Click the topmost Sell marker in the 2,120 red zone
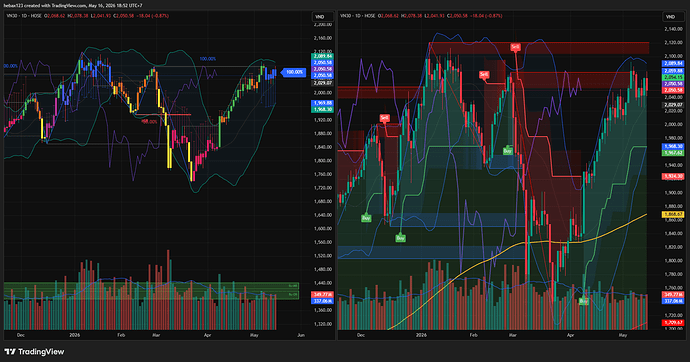Viewport: 690px width, 362px height. (x=515, y=47)
